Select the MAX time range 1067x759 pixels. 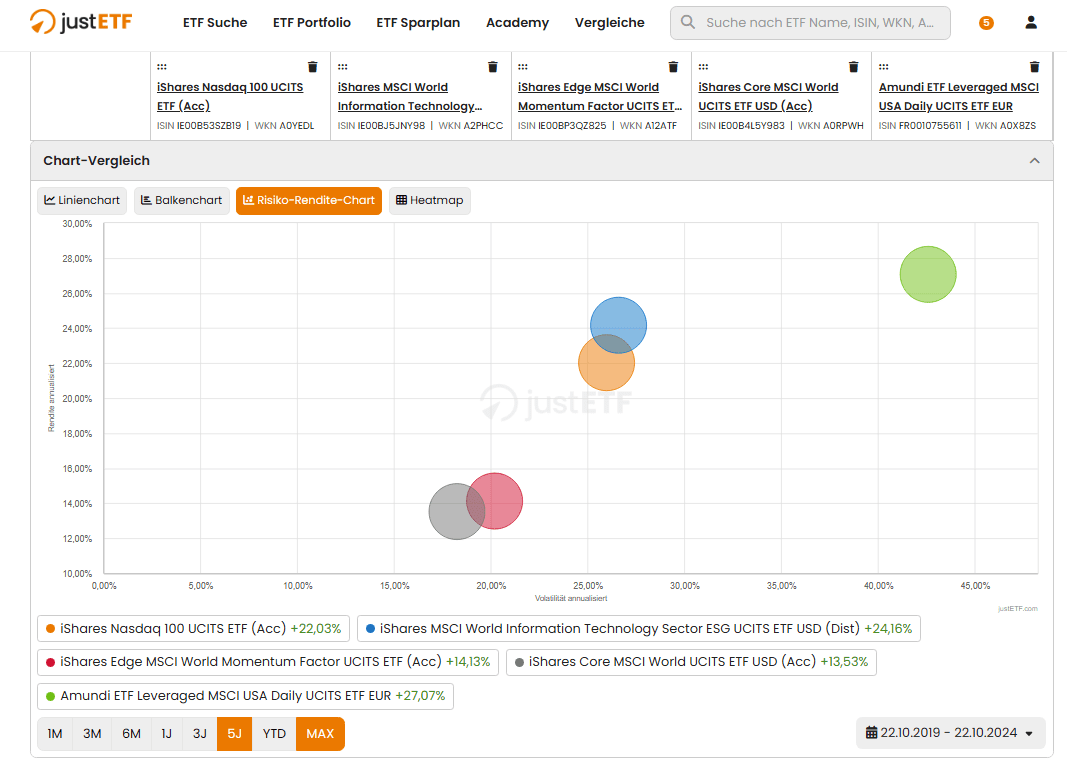[x=320, y=734]
